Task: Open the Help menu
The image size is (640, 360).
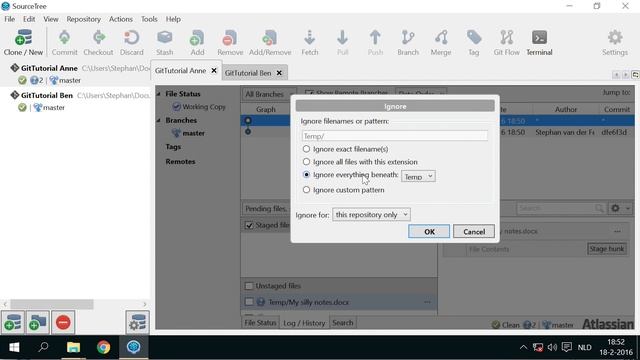Action: tap(173, 19)
